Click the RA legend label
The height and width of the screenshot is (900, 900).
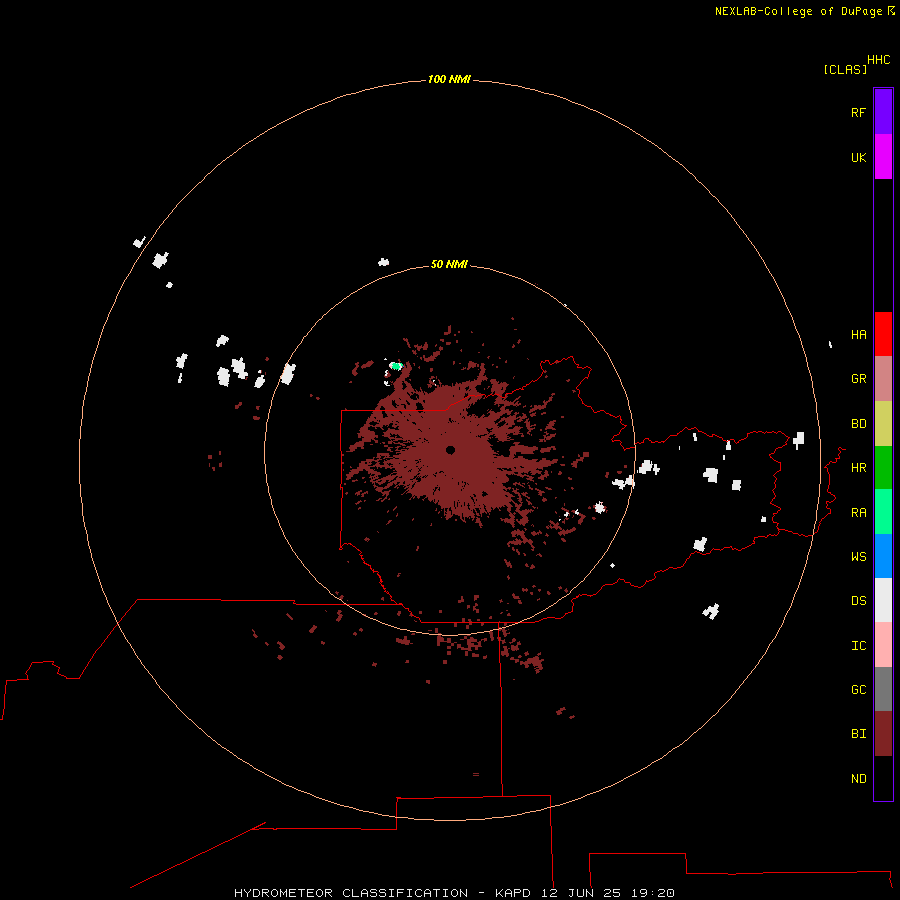[x=858, y=513]
